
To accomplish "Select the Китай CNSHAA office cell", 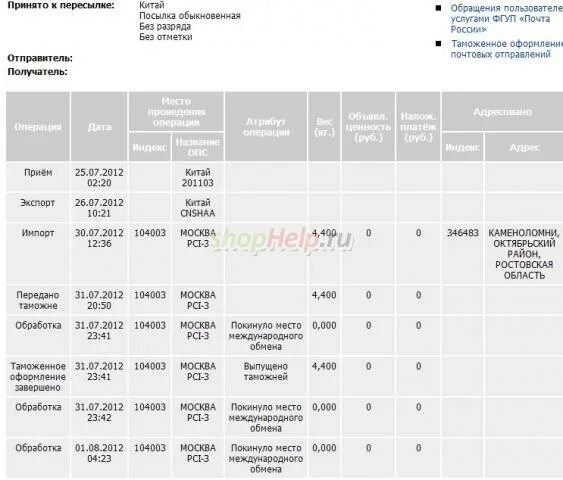I will tap(198, 208).
